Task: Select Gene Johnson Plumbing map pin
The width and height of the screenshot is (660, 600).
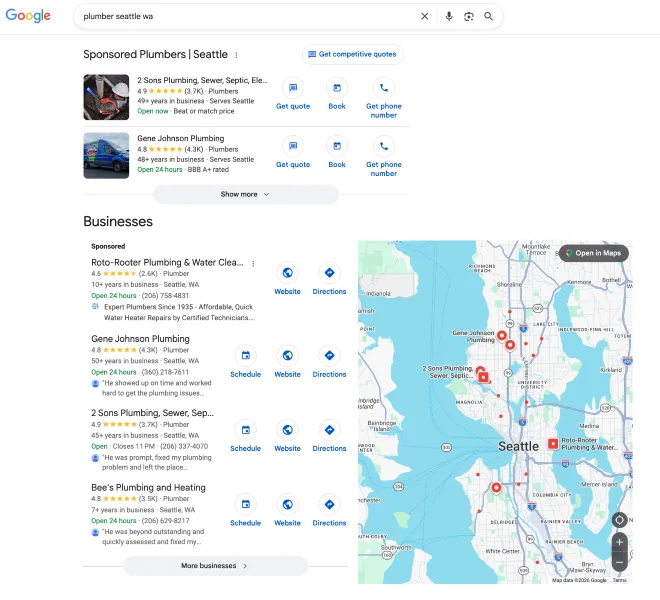Action: tap(501, 336)
